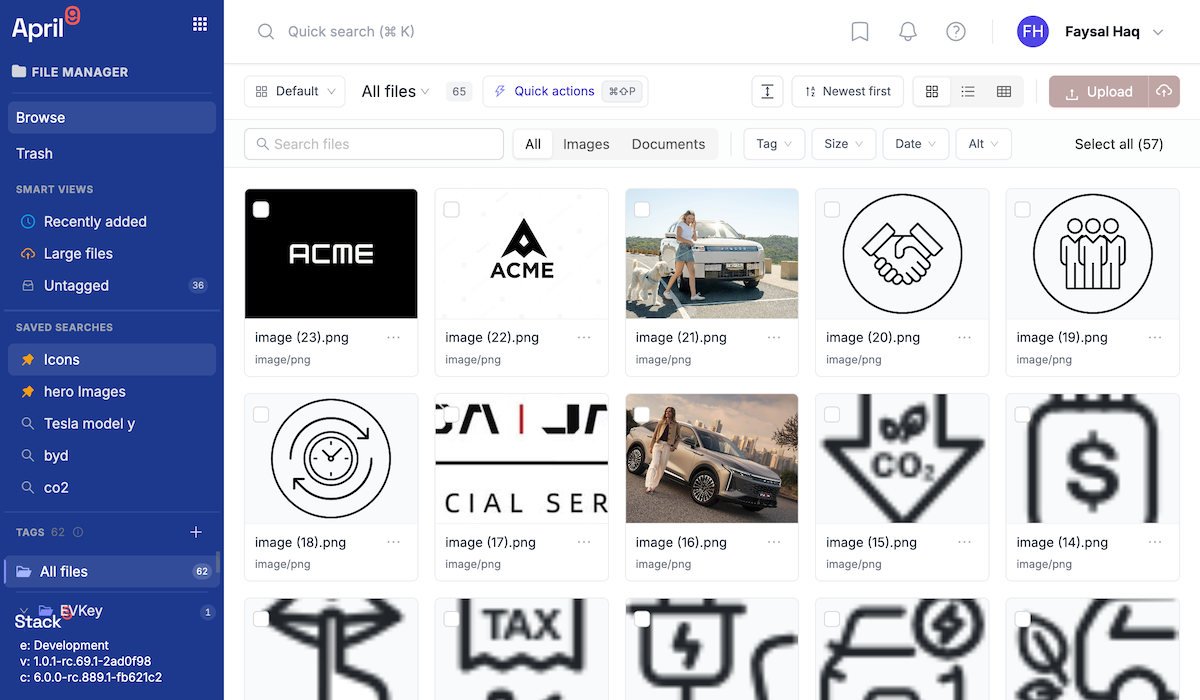Open Untagged smart view
This screenshot has height=700, width=1200.
click(x=112, y=285)
